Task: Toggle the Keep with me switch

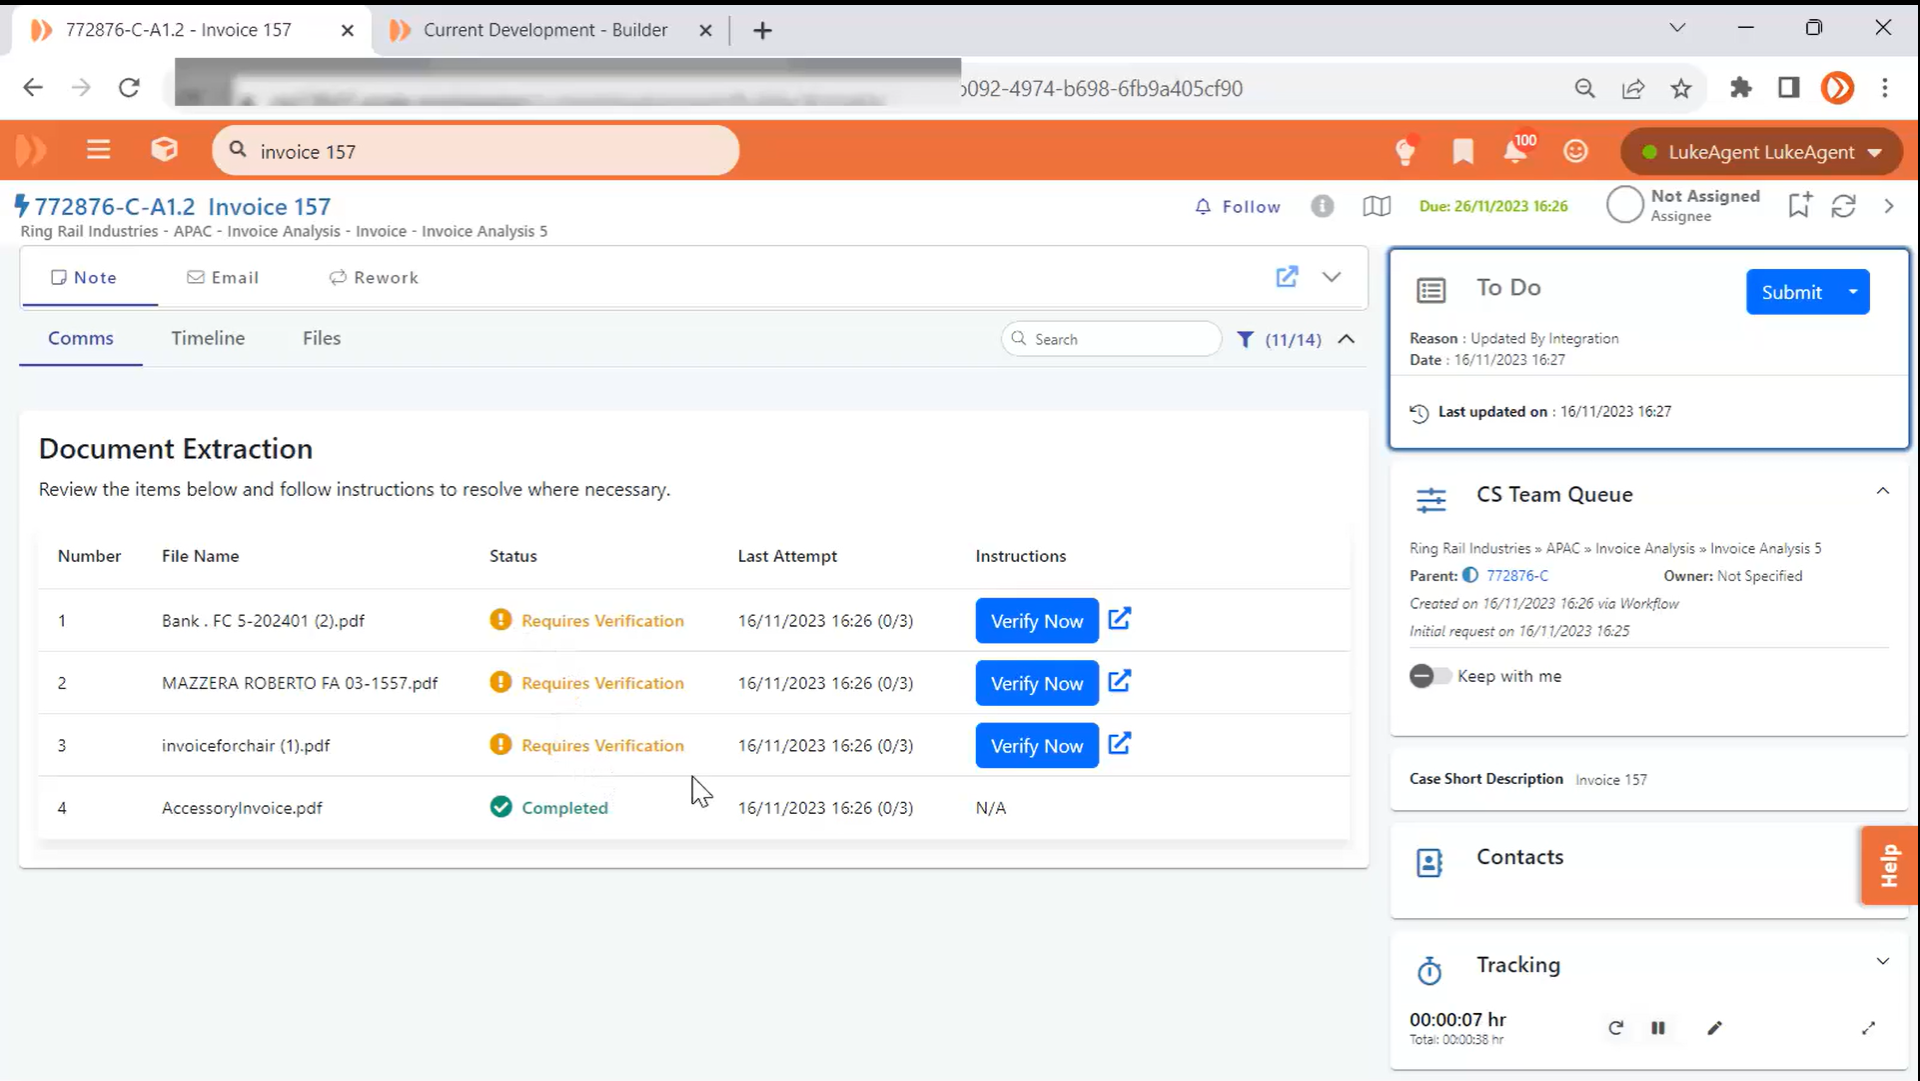Action: pos(1429,676)
